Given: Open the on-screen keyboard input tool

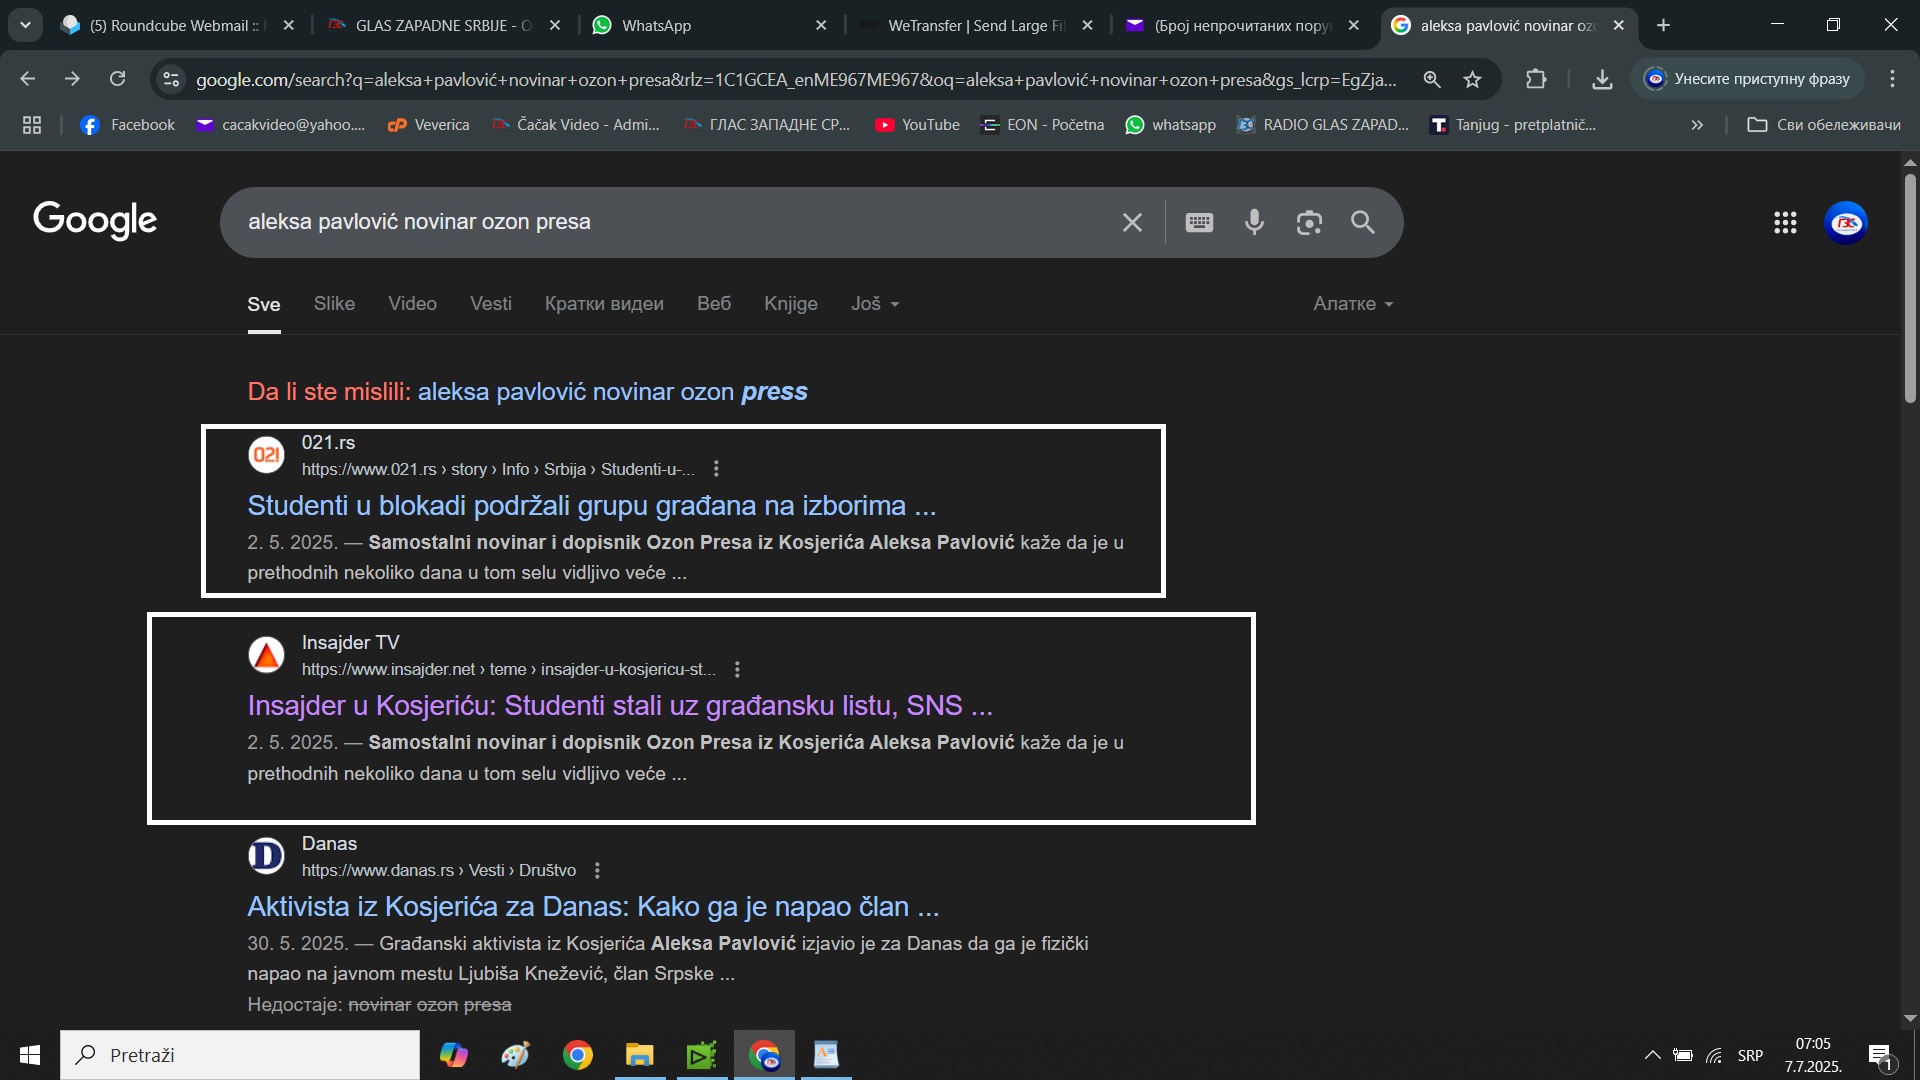Looking at the screenshot, I should tap(1199, 222).
